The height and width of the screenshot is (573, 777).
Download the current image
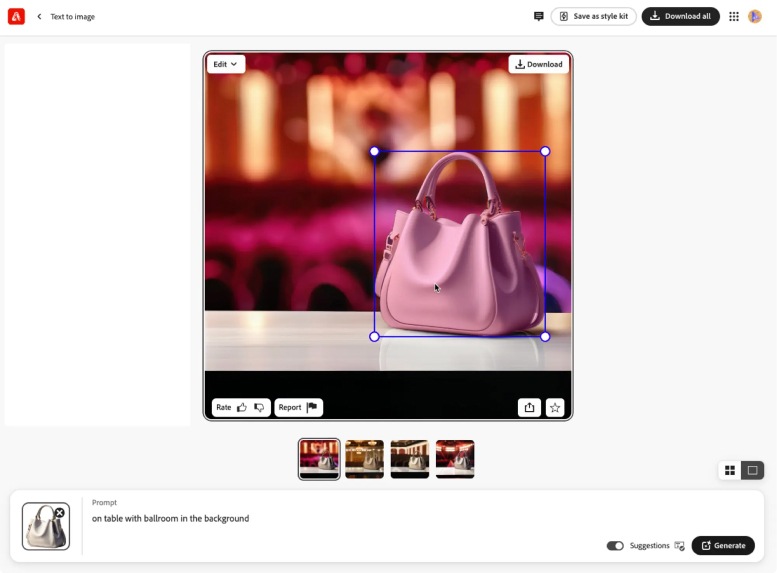[x=539, y=64]
